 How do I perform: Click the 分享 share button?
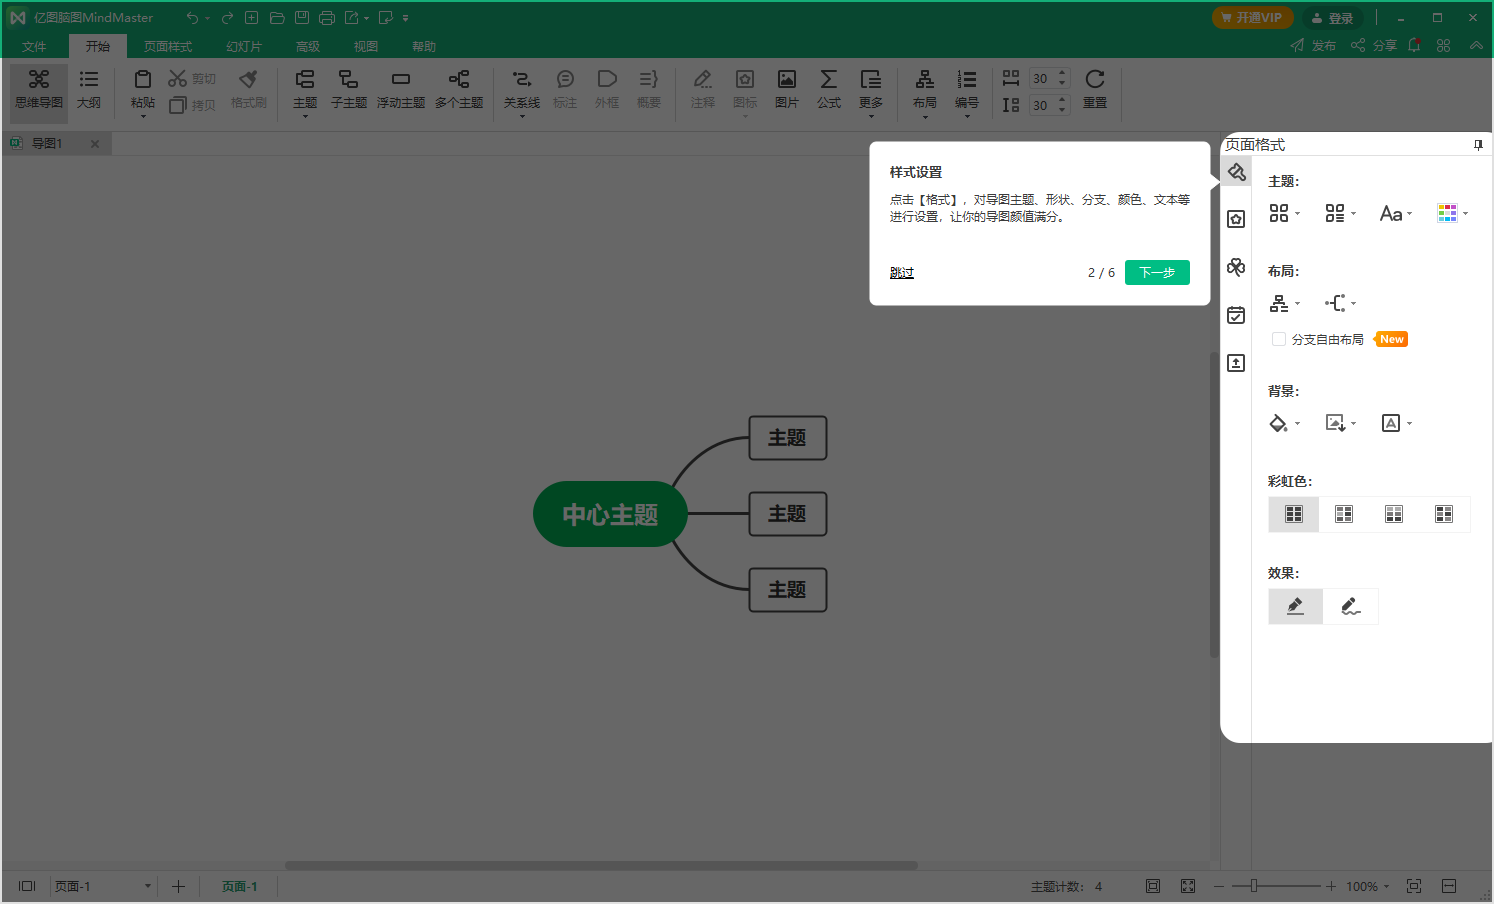click(1374, 45)
